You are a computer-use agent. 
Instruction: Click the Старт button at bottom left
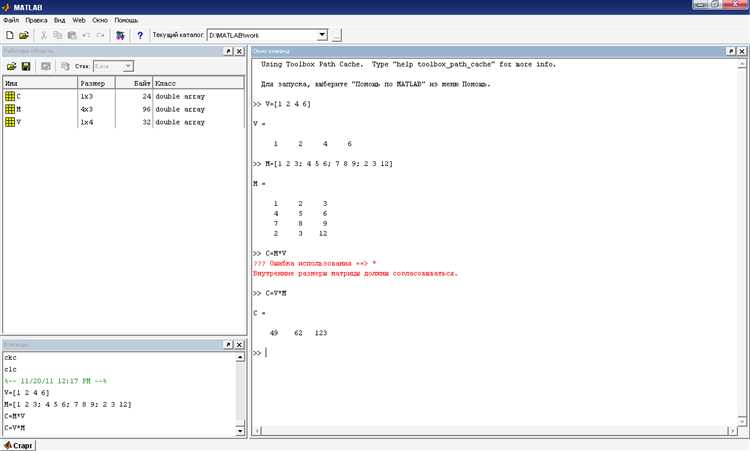point(19,444)
